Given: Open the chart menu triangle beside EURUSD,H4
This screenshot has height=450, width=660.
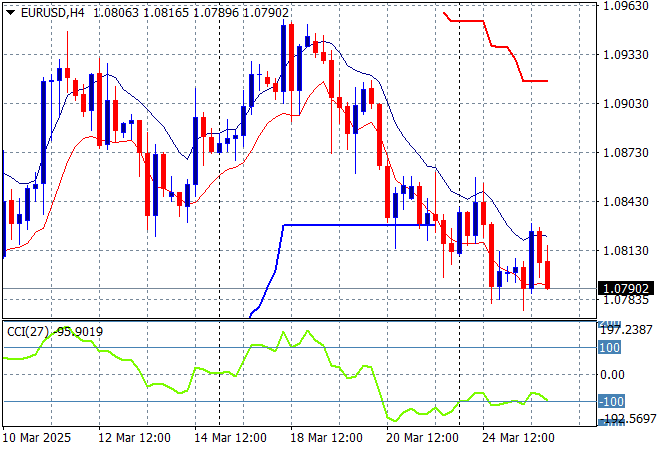Looking at the screenshot, I should tap(11, 13).
